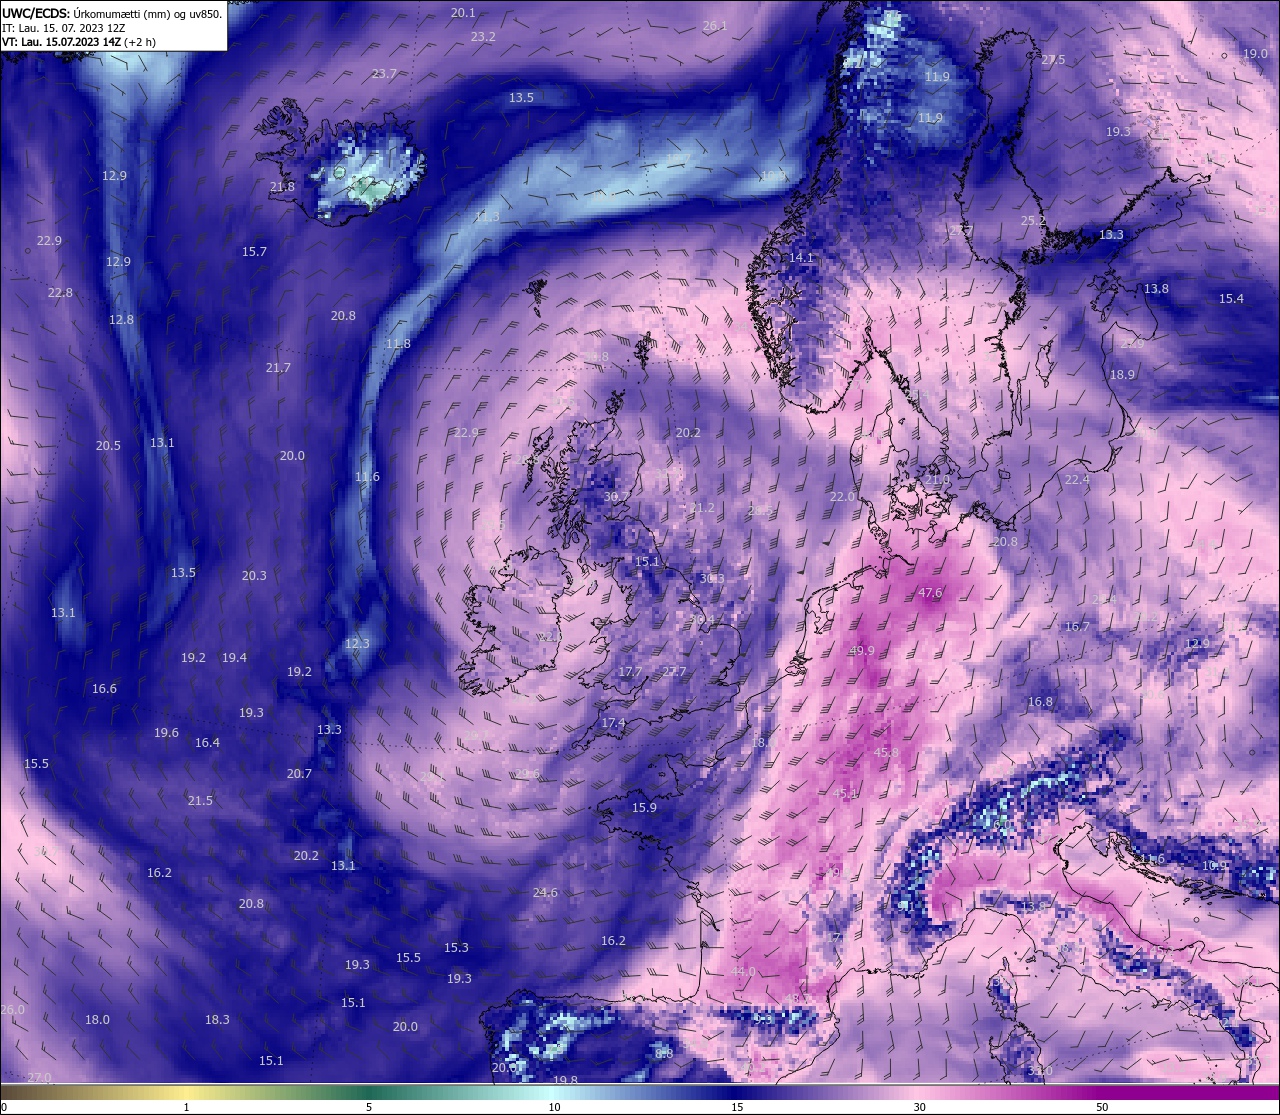Click the 21.0 value over Denmark
The width and height of the screenshot is (1280, 1115).
tap(937, 479)
